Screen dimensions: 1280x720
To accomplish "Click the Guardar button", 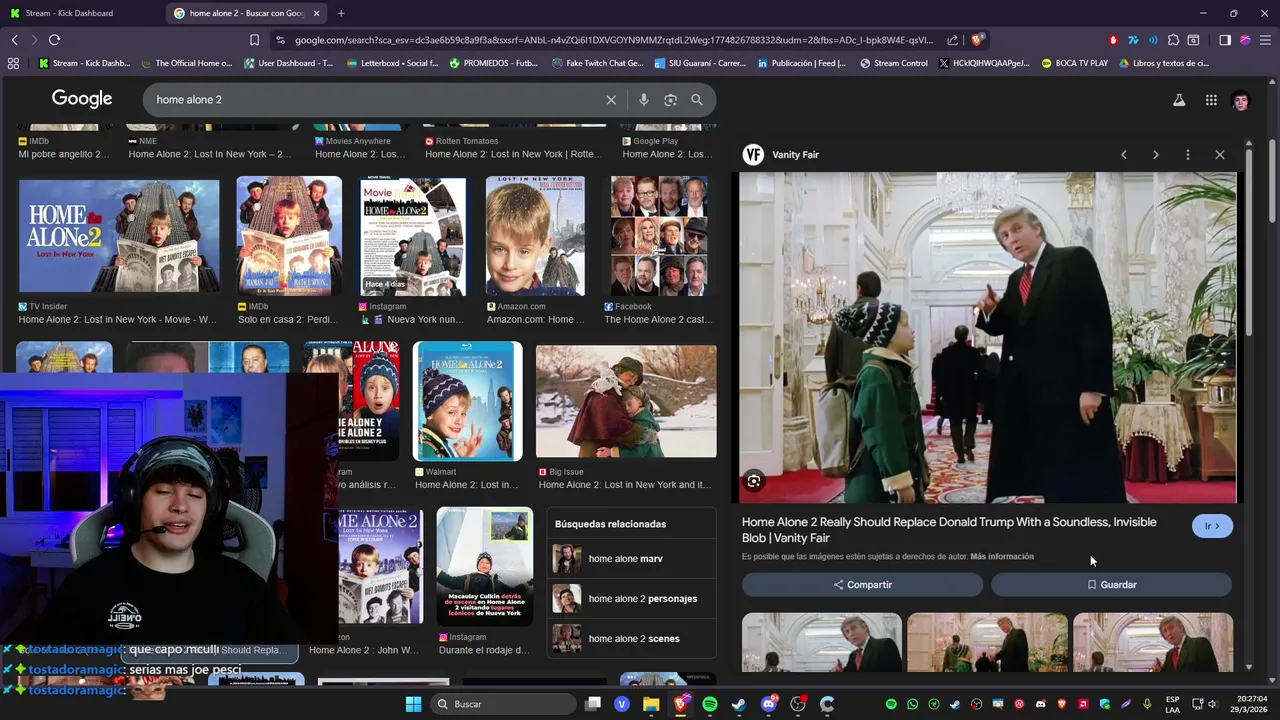I will tap(1111, 585).
